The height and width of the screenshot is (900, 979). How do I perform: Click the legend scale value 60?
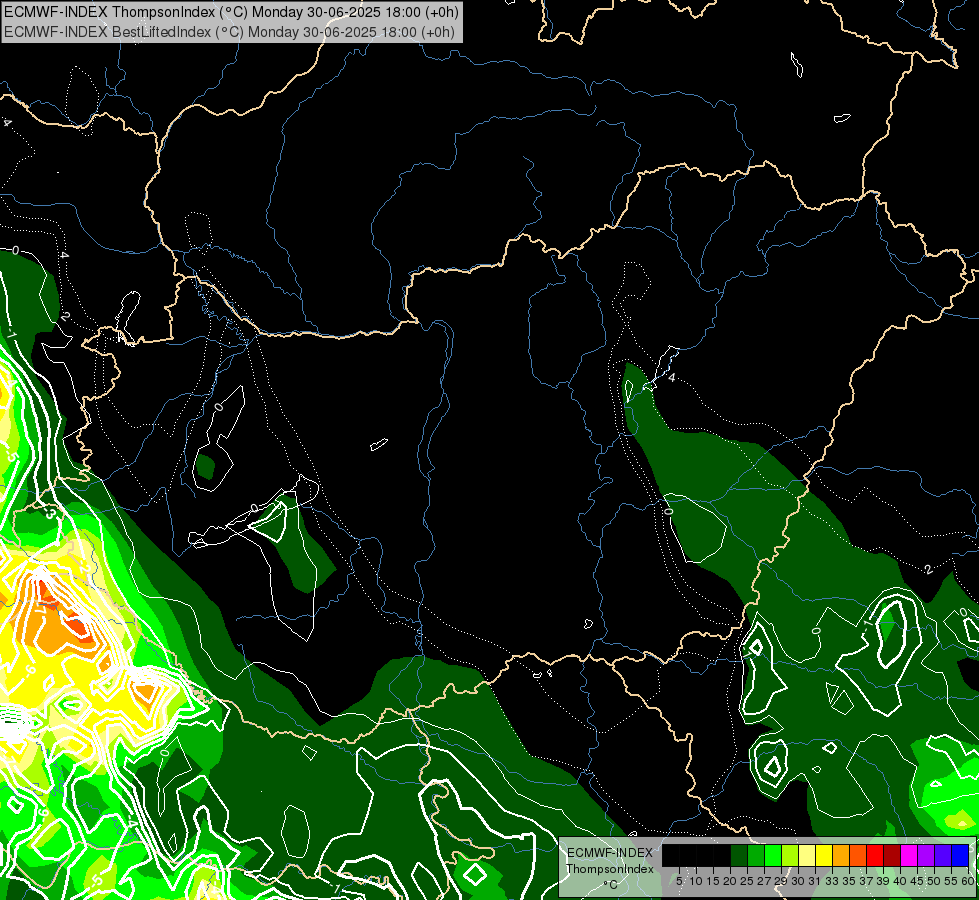pos(967,881)
